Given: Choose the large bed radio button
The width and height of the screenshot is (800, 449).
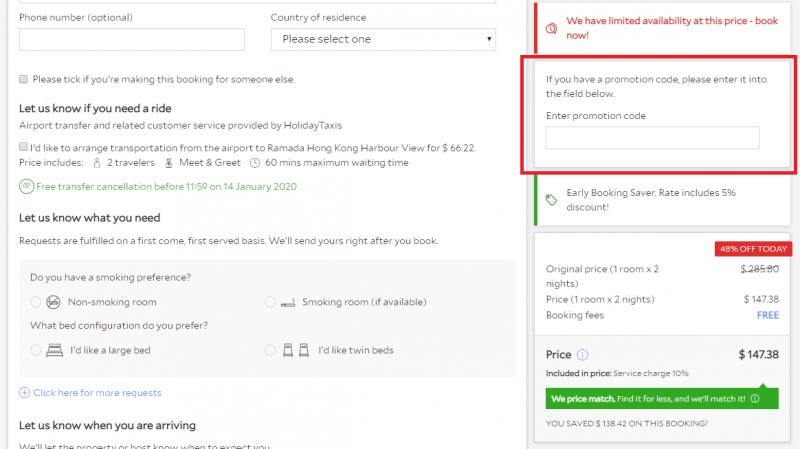Looking at the screenshot, I should tap(35, 350).
